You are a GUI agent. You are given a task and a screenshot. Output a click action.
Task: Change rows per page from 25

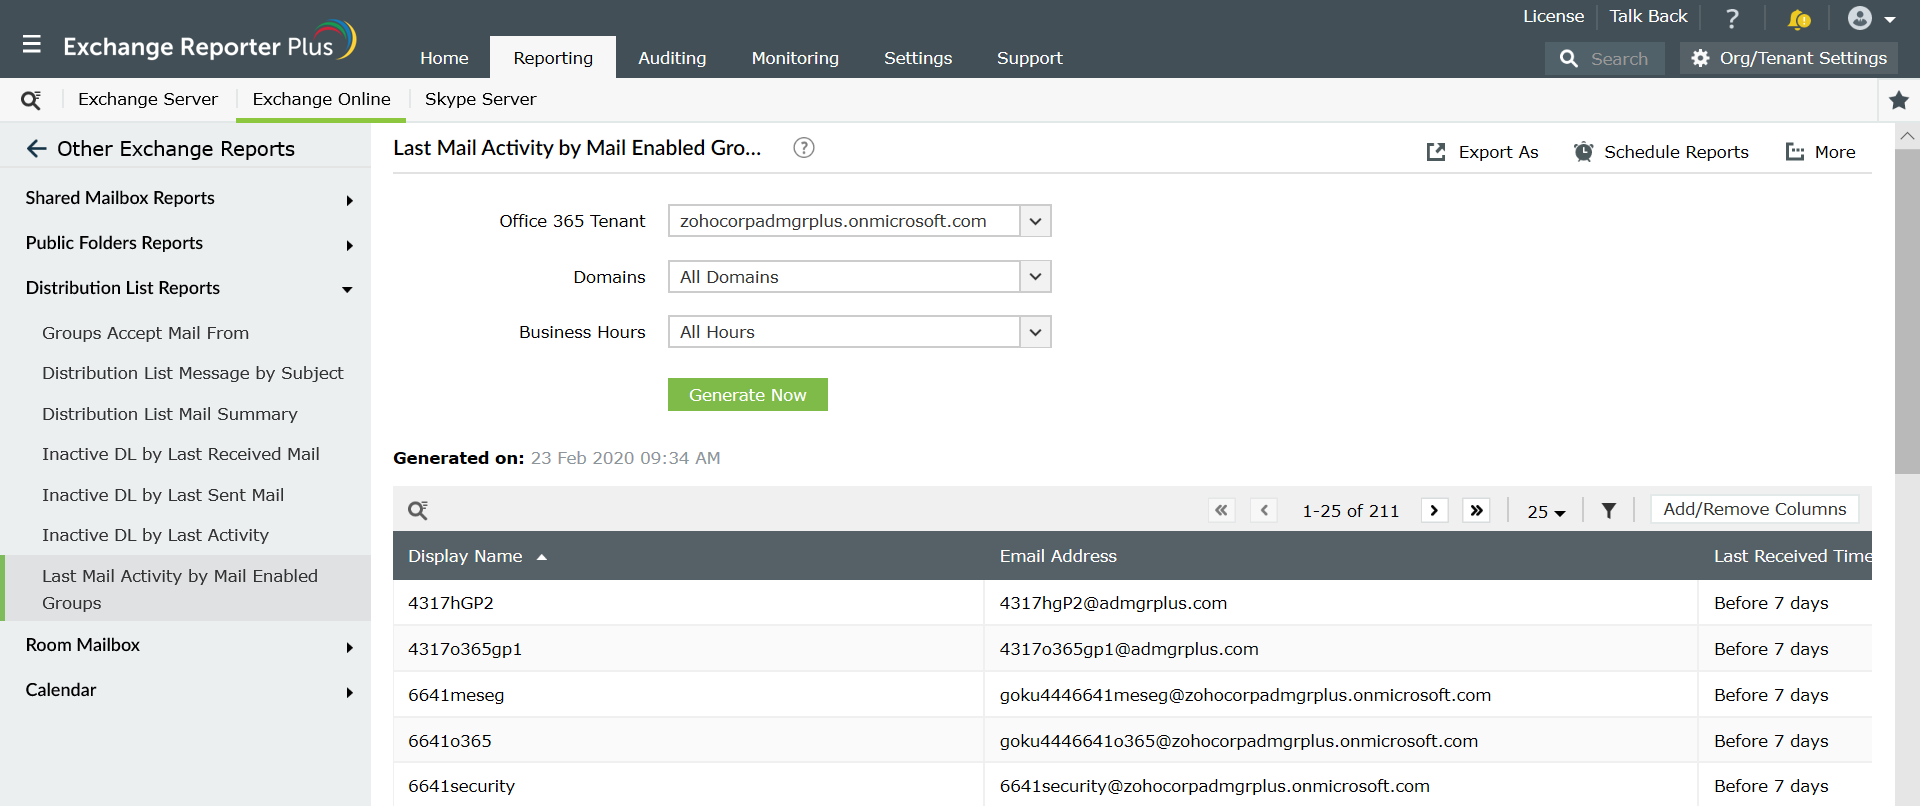[x=1546, y=512]
